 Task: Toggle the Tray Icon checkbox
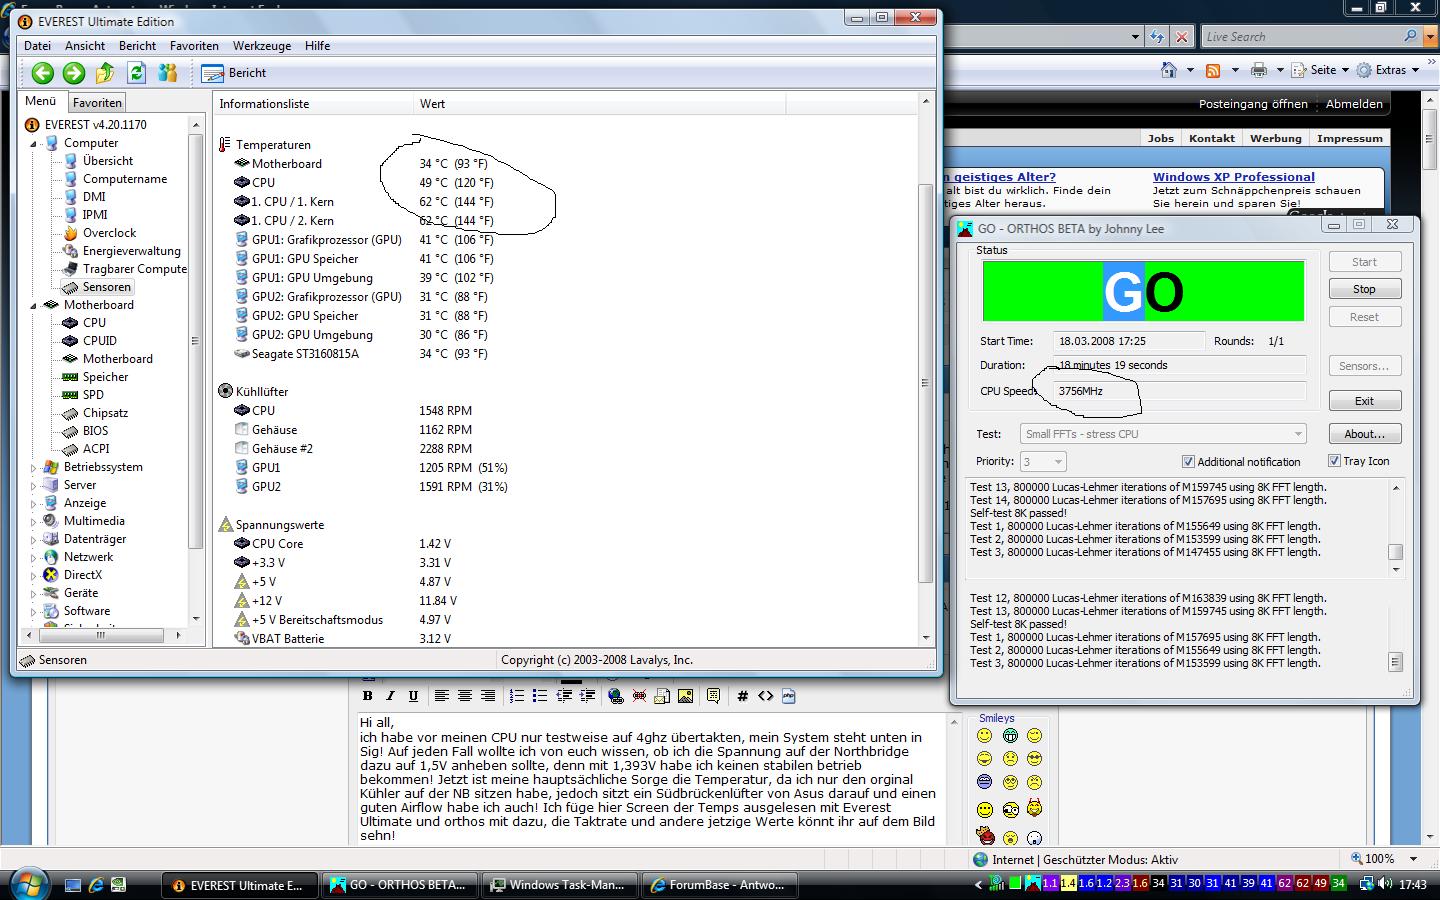[x=1334, y=461]
